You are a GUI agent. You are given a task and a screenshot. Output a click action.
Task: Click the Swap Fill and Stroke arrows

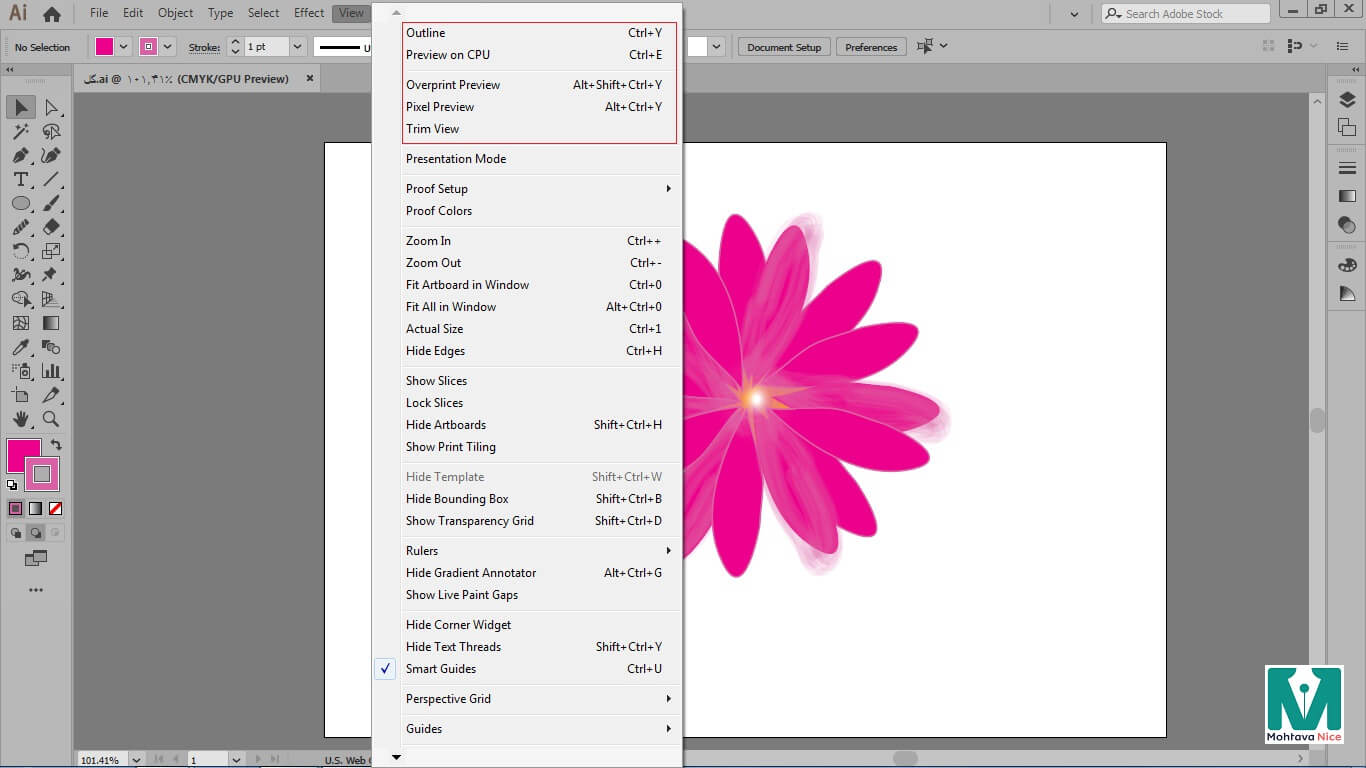[56, 445]
